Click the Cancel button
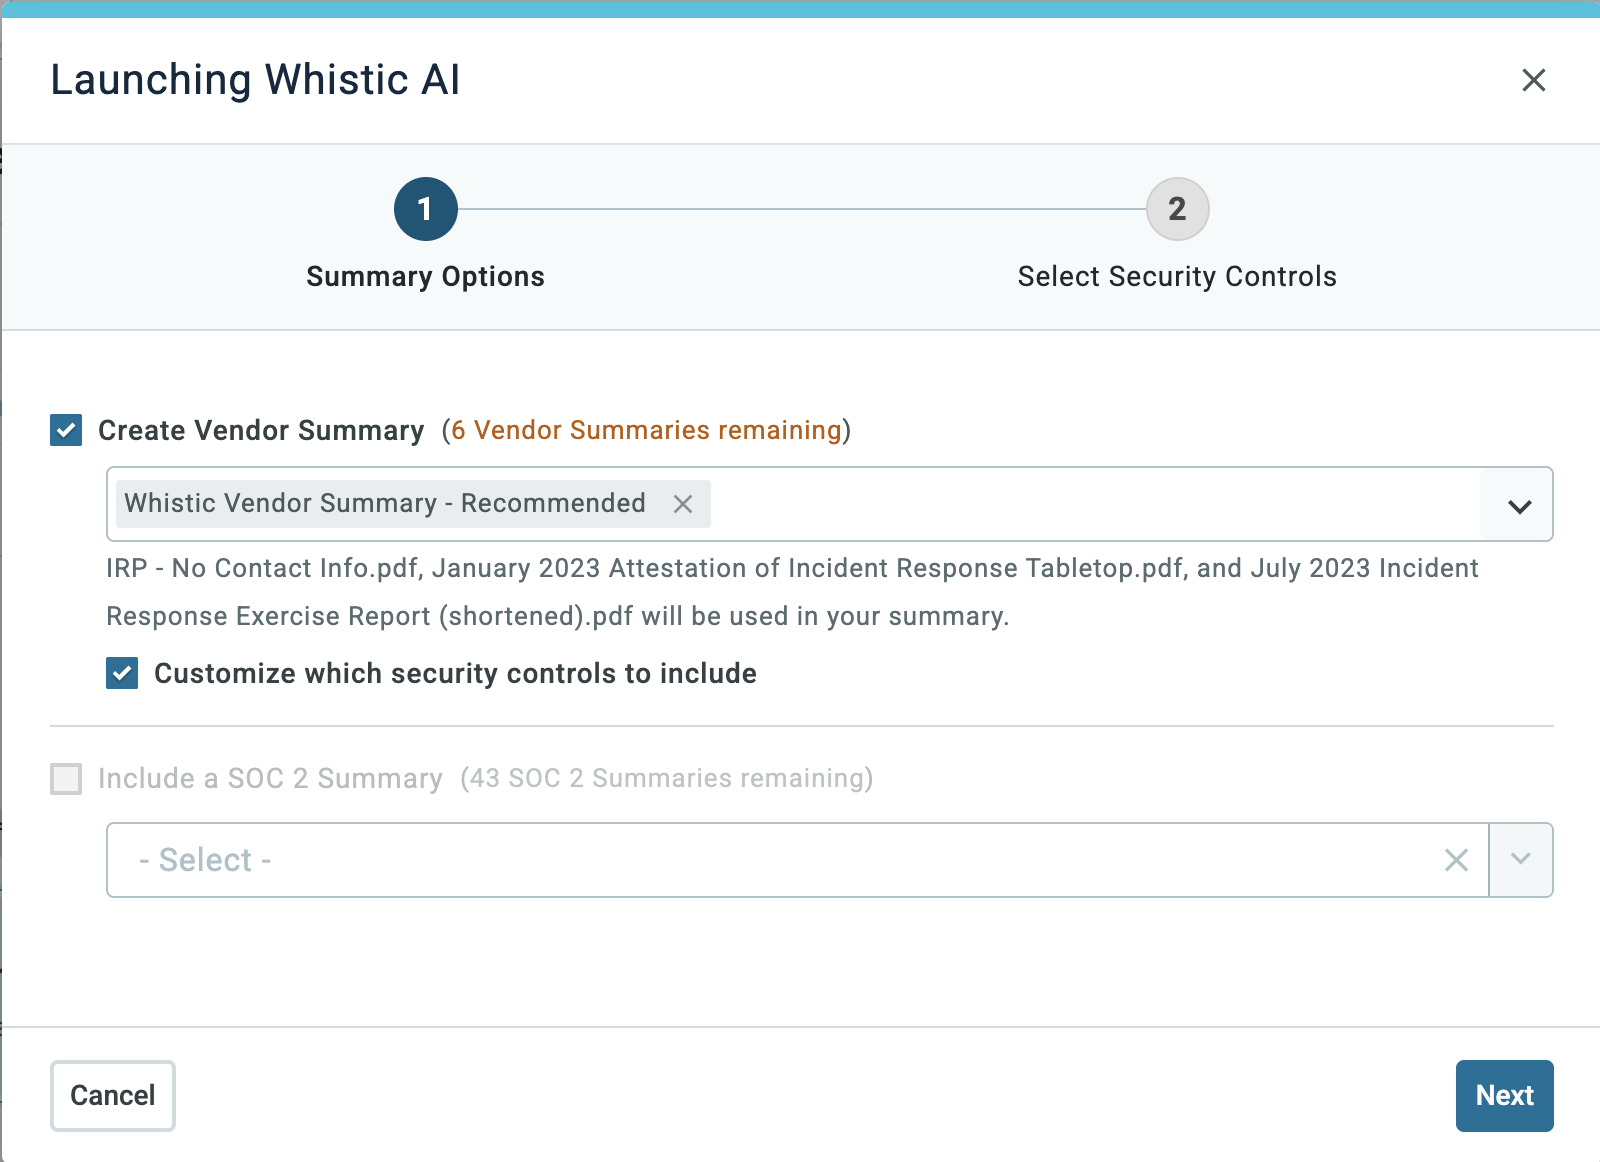The image size is (1600, 1162). click(x=113, y=1096)
